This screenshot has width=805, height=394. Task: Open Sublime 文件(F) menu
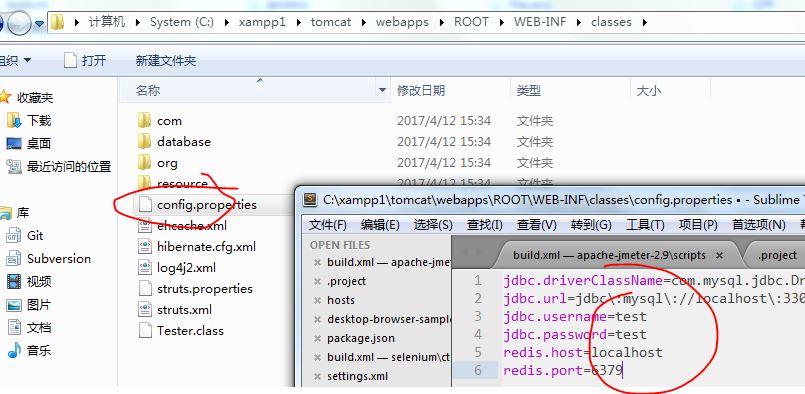point(328,224)
